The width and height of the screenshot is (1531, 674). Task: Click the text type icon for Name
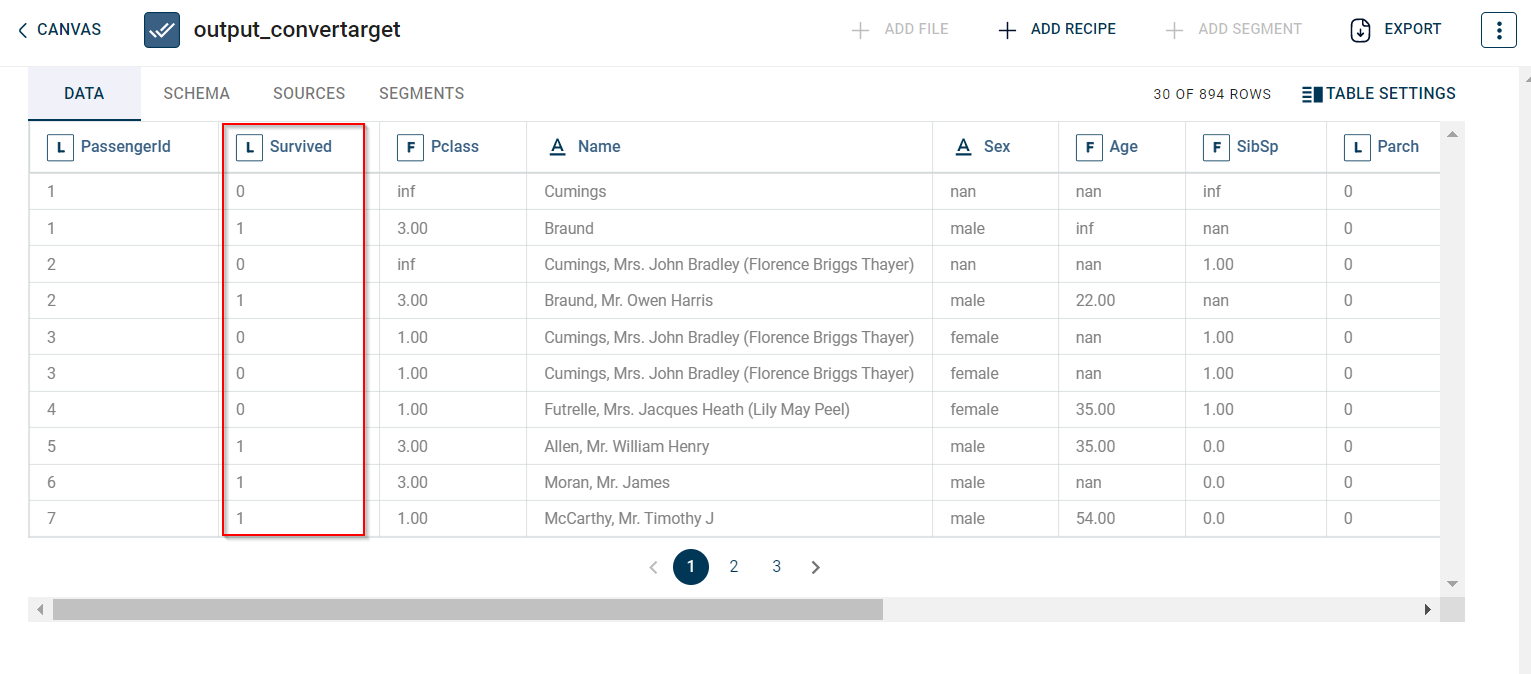click(558, 147)
